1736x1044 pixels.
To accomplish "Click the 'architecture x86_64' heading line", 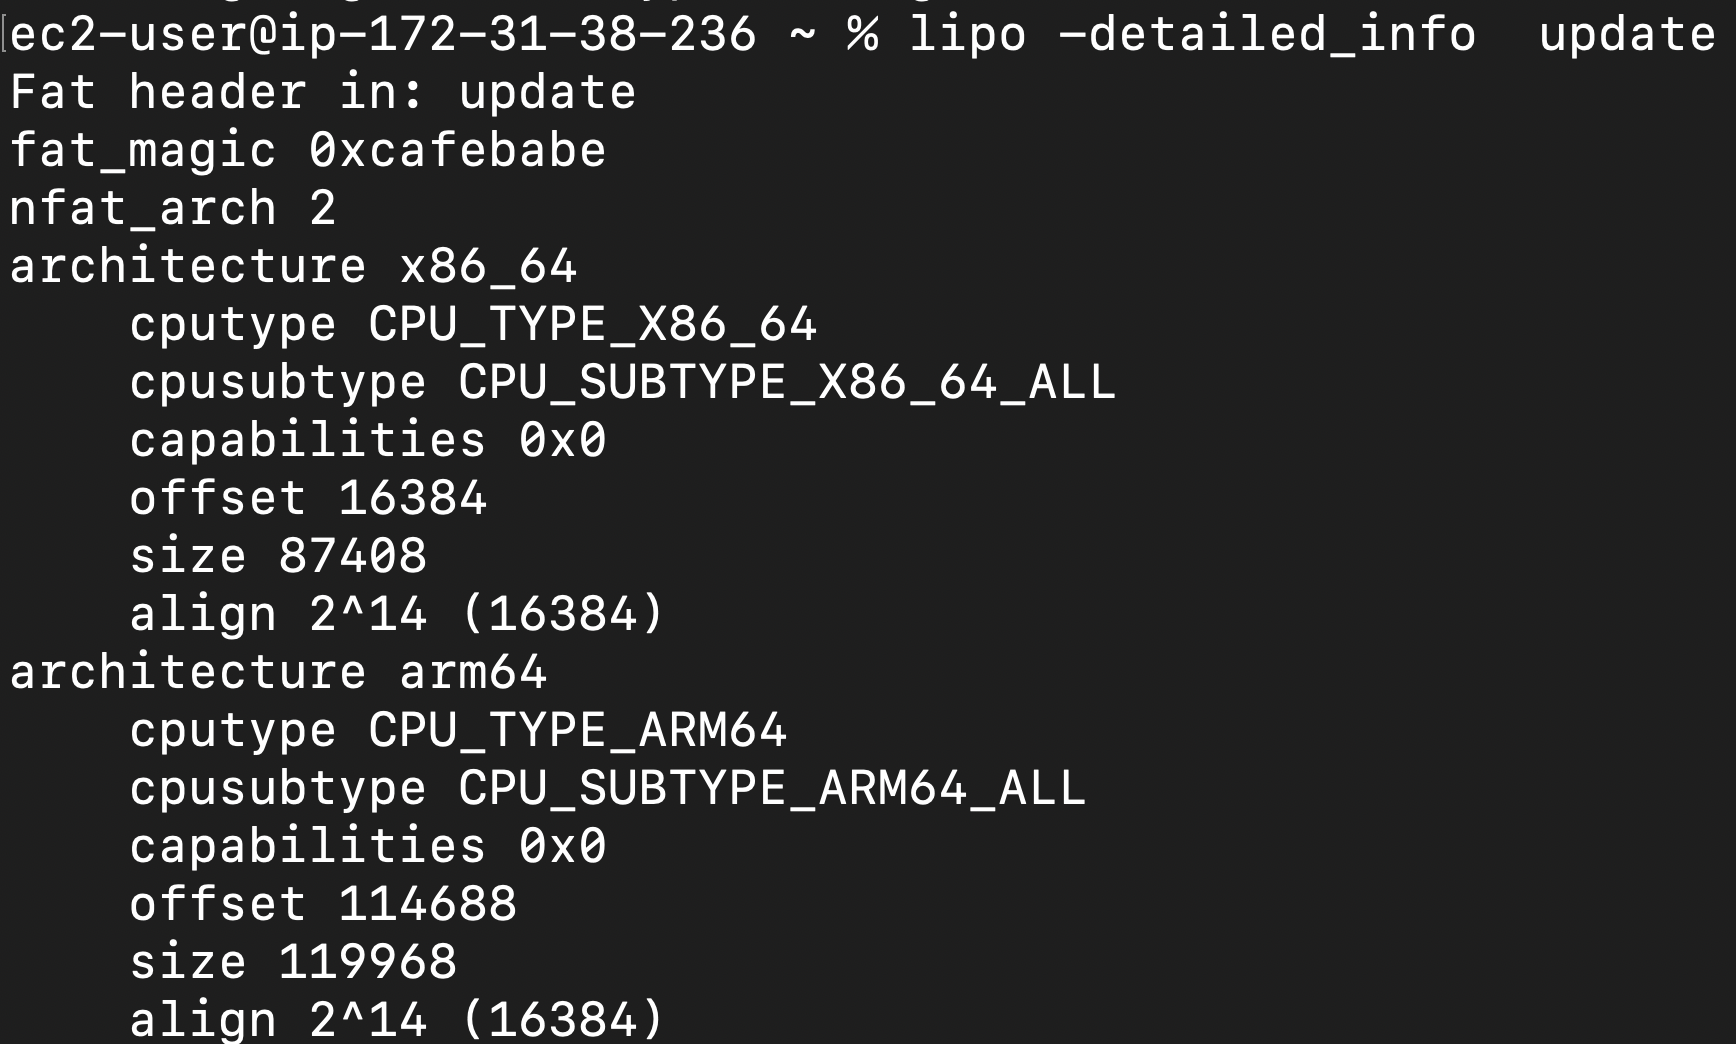I will 292,267.
